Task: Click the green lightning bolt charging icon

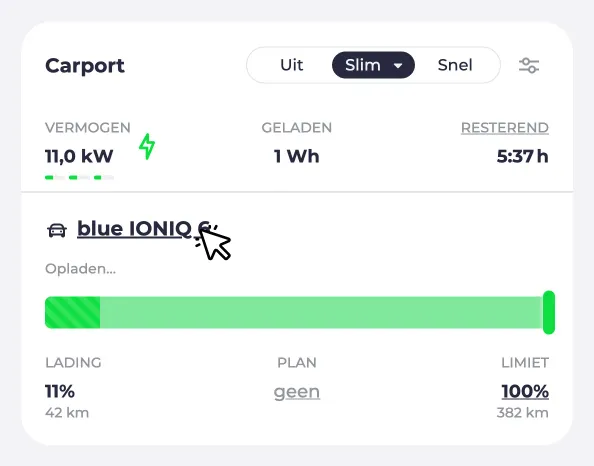Action: 147,146
